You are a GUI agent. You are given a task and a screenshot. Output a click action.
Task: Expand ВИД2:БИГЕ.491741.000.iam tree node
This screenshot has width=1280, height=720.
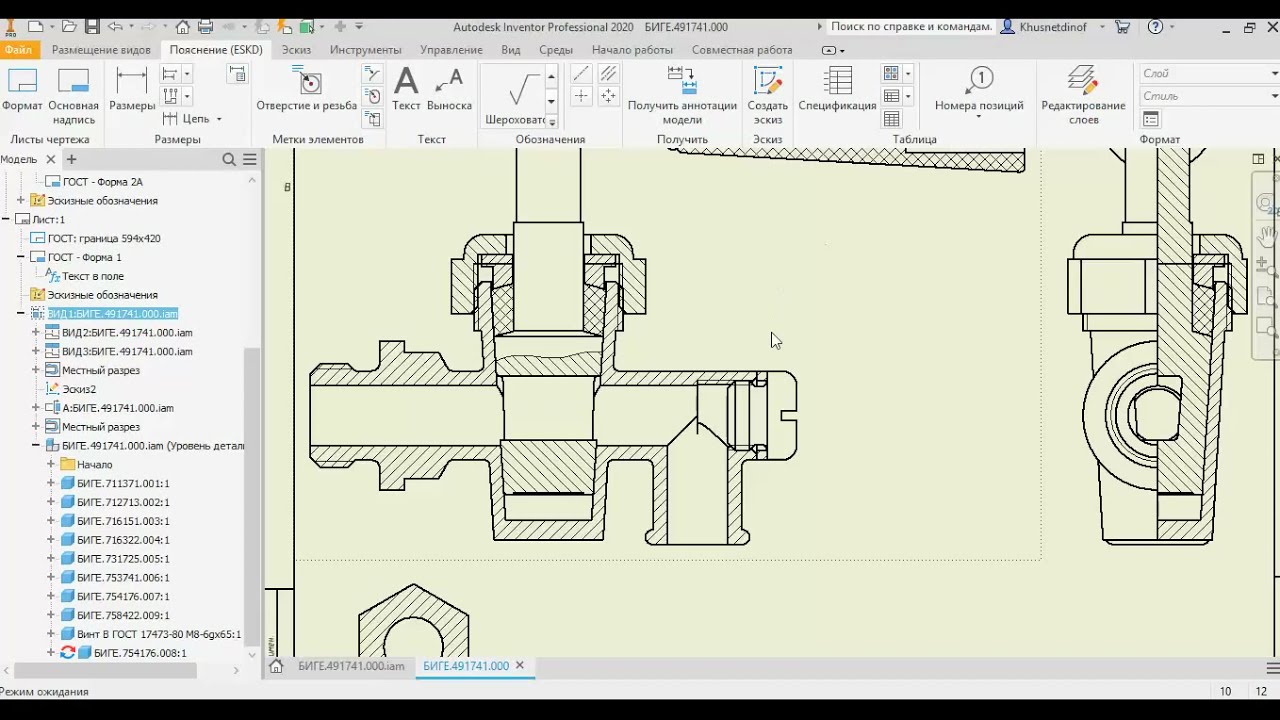click(36, 333)
